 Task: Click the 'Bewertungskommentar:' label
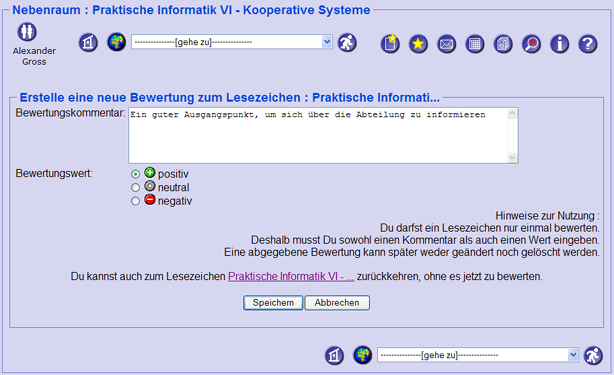pos(70,113)
